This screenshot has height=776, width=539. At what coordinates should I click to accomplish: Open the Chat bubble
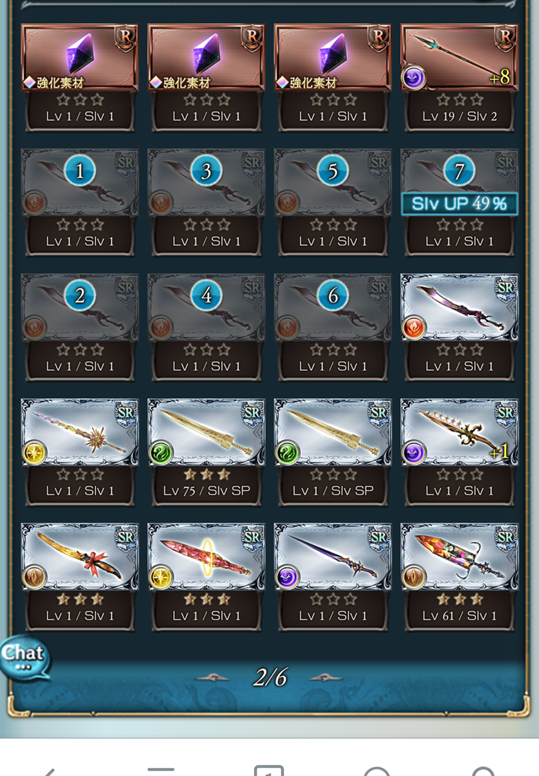(x=24, y=658)
